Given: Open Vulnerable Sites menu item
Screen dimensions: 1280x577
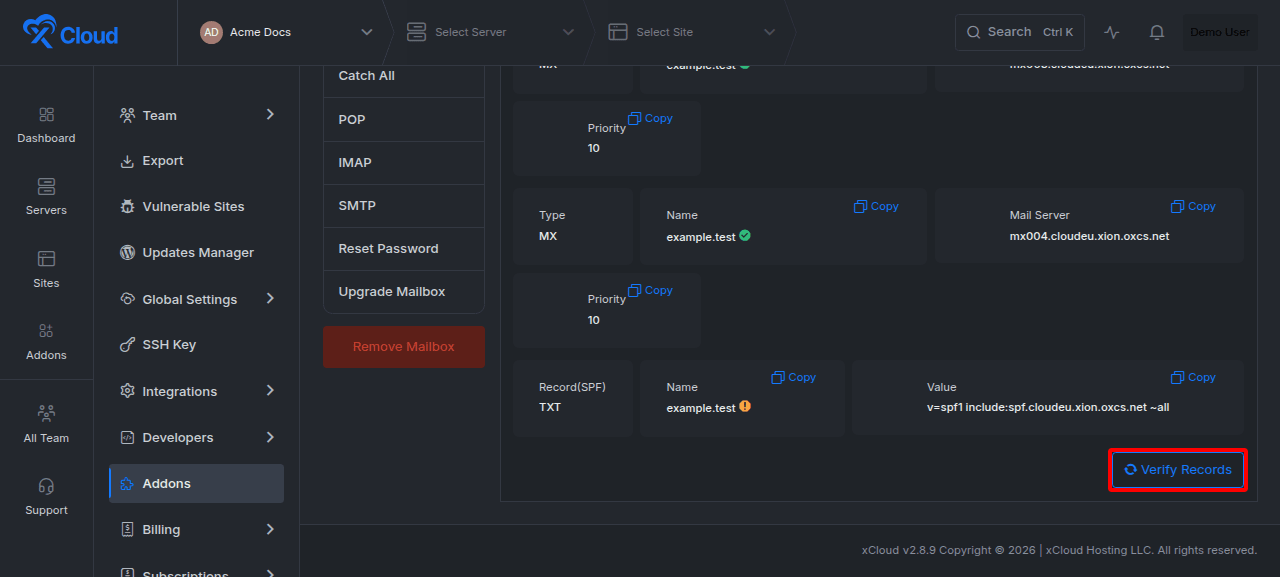Looking at the screenshot, I should [x=196, y=207].
